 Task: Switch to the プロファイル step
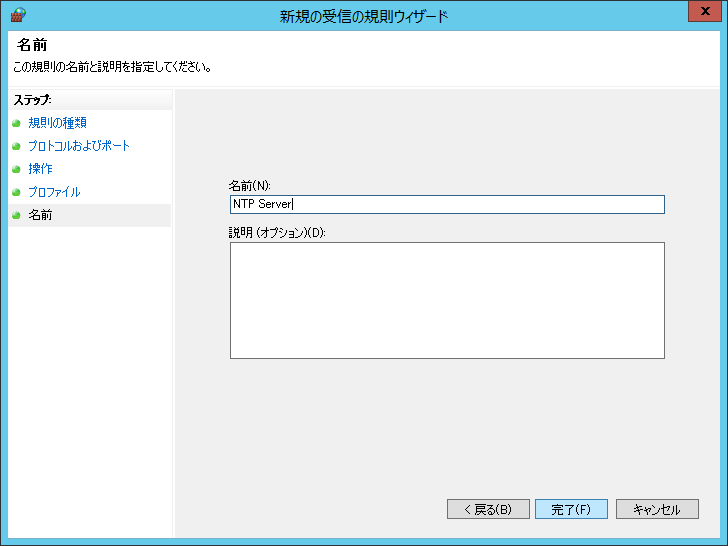[54, 192]
